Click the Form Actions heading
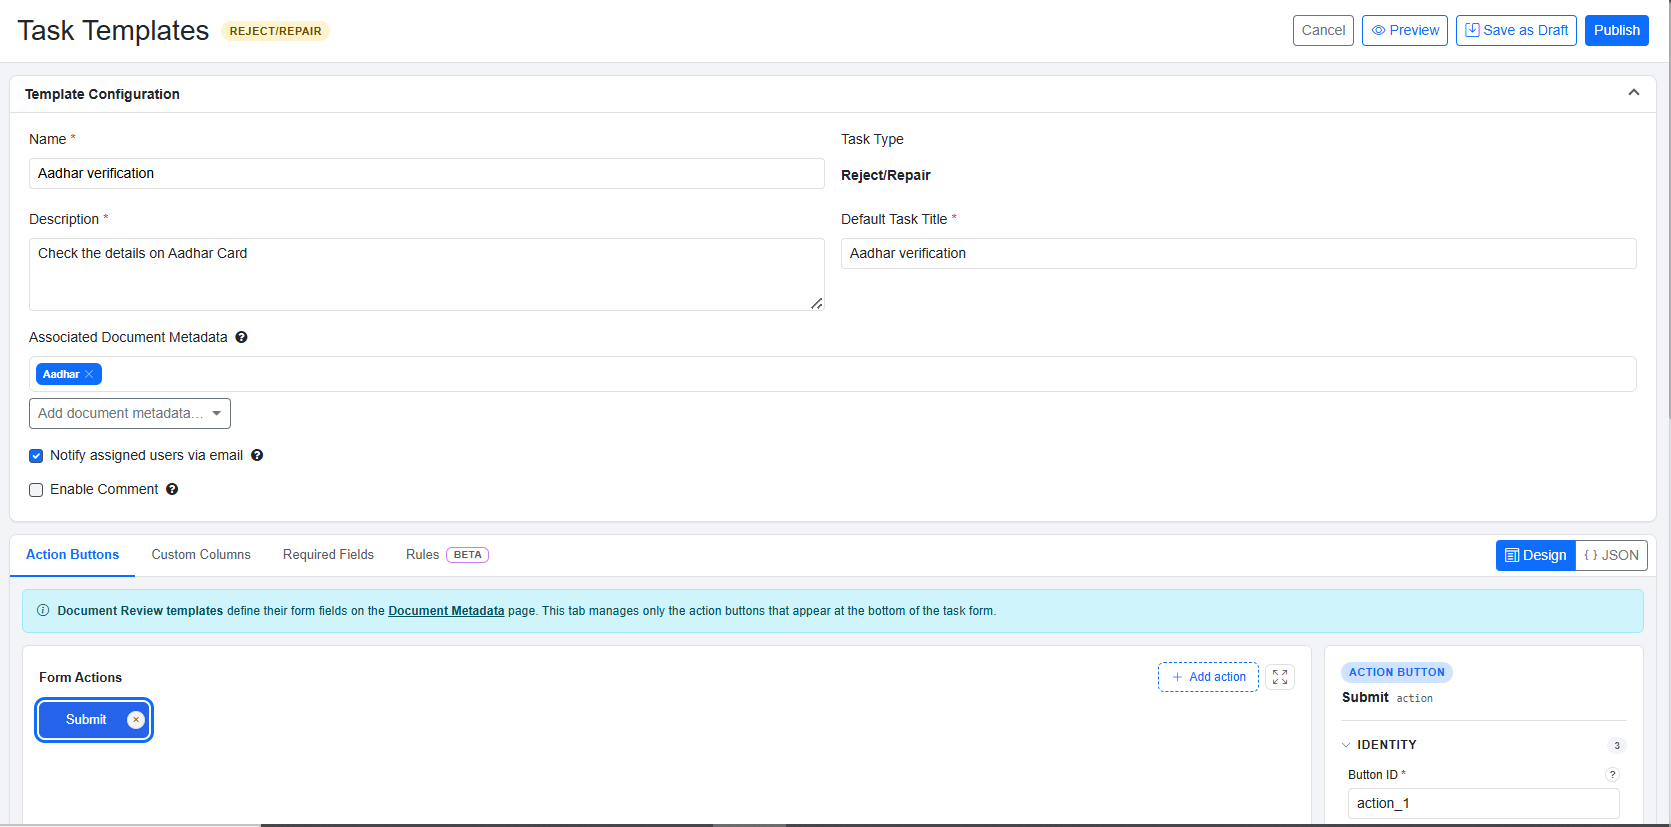The height and width of the screenshot is (827, 1671). click(80, 677)
